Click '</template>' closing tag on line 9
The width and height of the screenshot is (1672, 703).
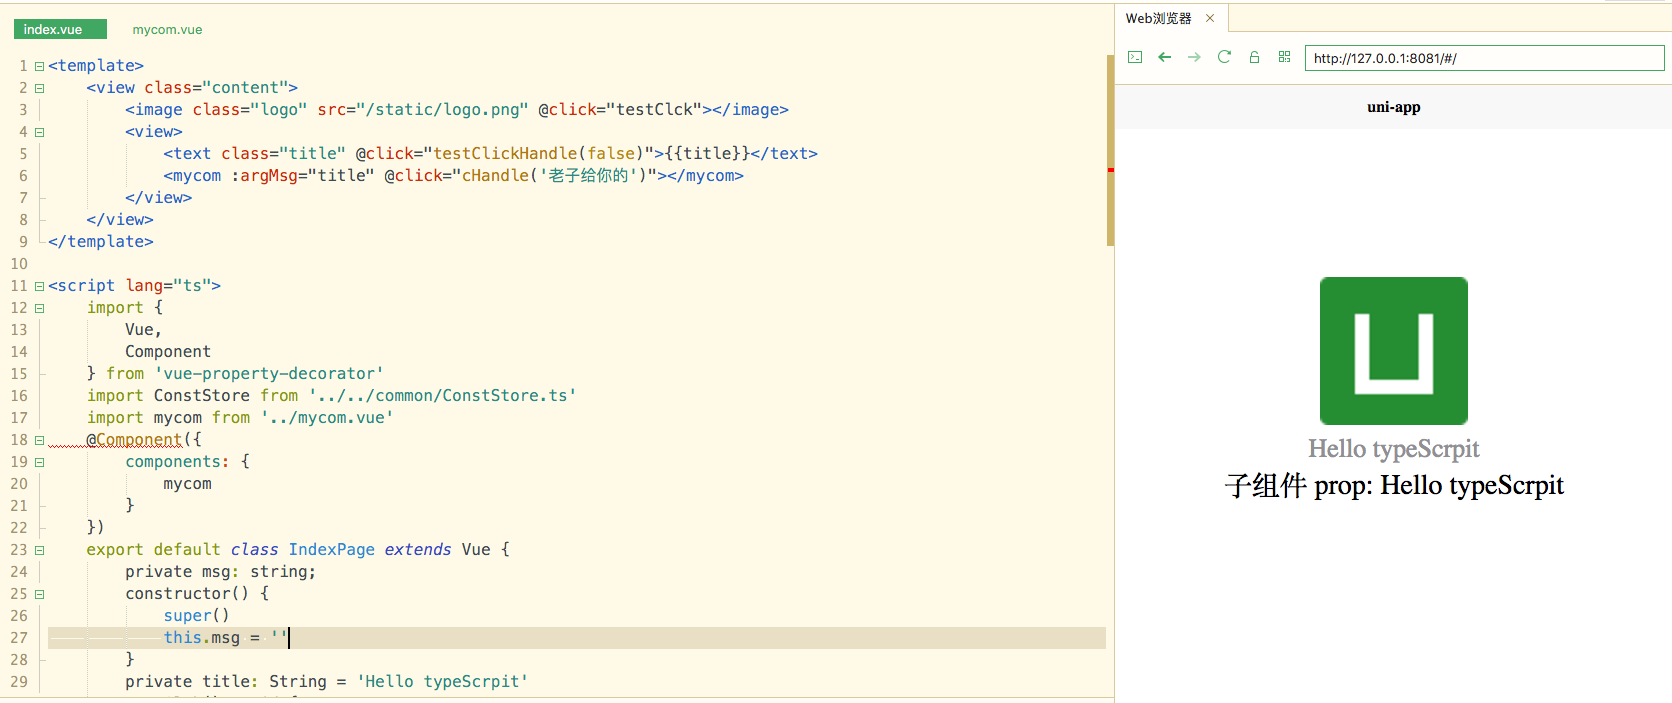coord(101,241)
